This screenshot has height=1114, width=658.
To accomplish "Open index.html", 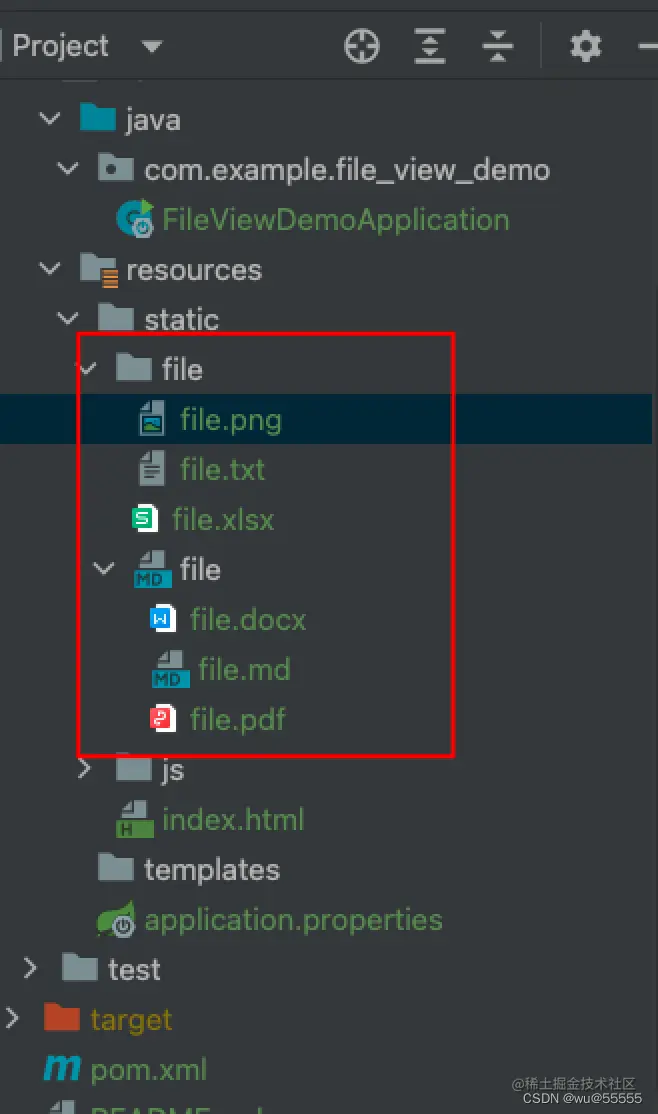I will pyautogui.click(x=233, y=819).
